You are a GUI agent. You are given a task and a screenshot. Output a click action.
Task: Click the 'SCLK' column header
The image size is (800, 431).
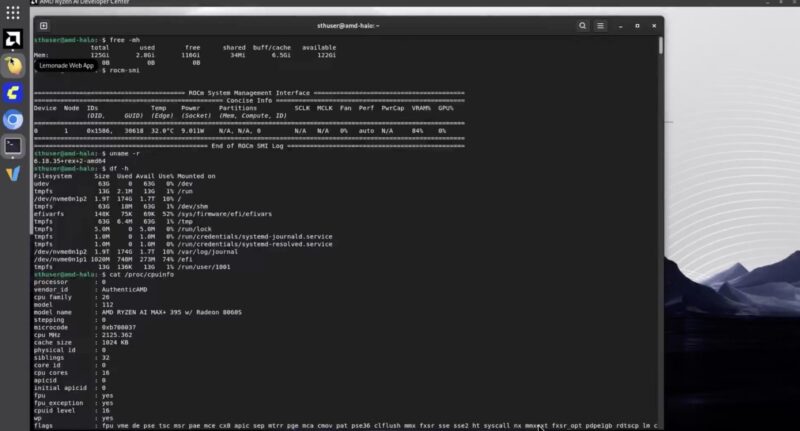point(302,108)
